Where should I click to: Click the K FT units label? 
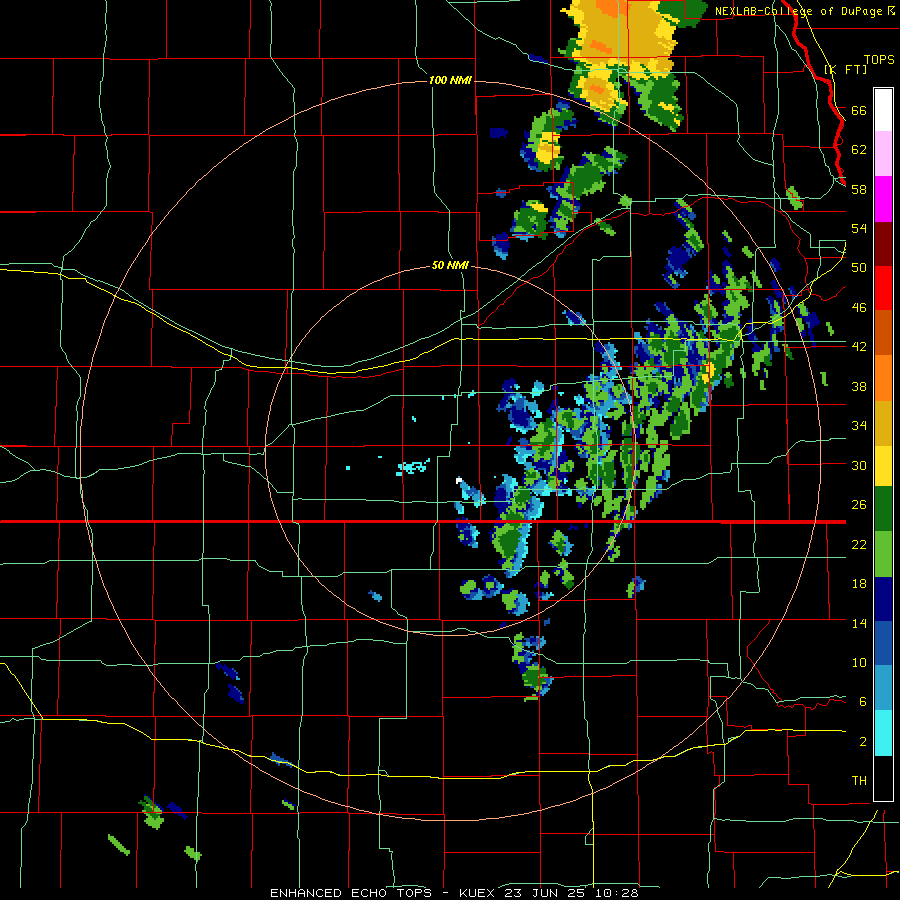(x=846, y=69)
